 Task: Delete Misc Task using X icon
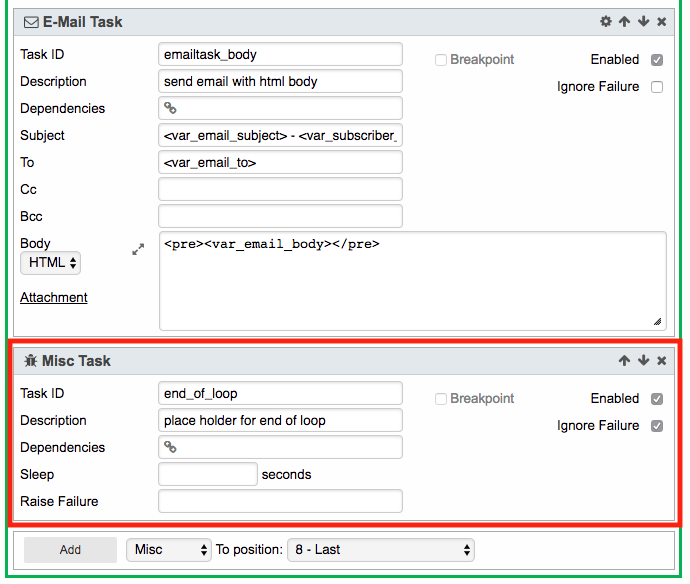pos(661,360)
